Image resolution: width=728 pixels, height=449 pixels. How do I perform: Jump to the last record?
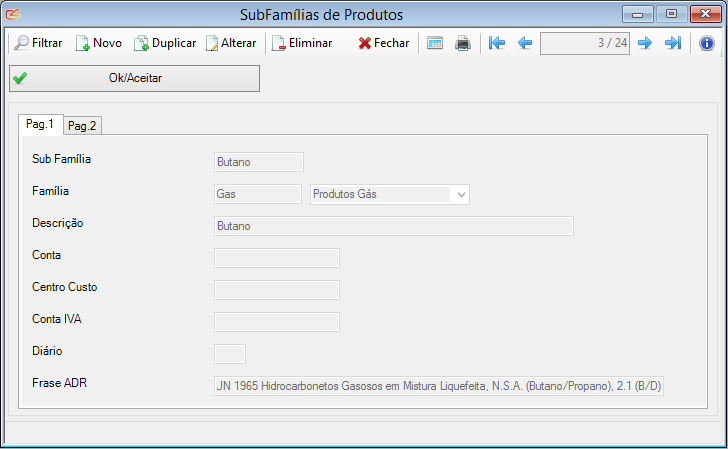click(x=673, y=43)
